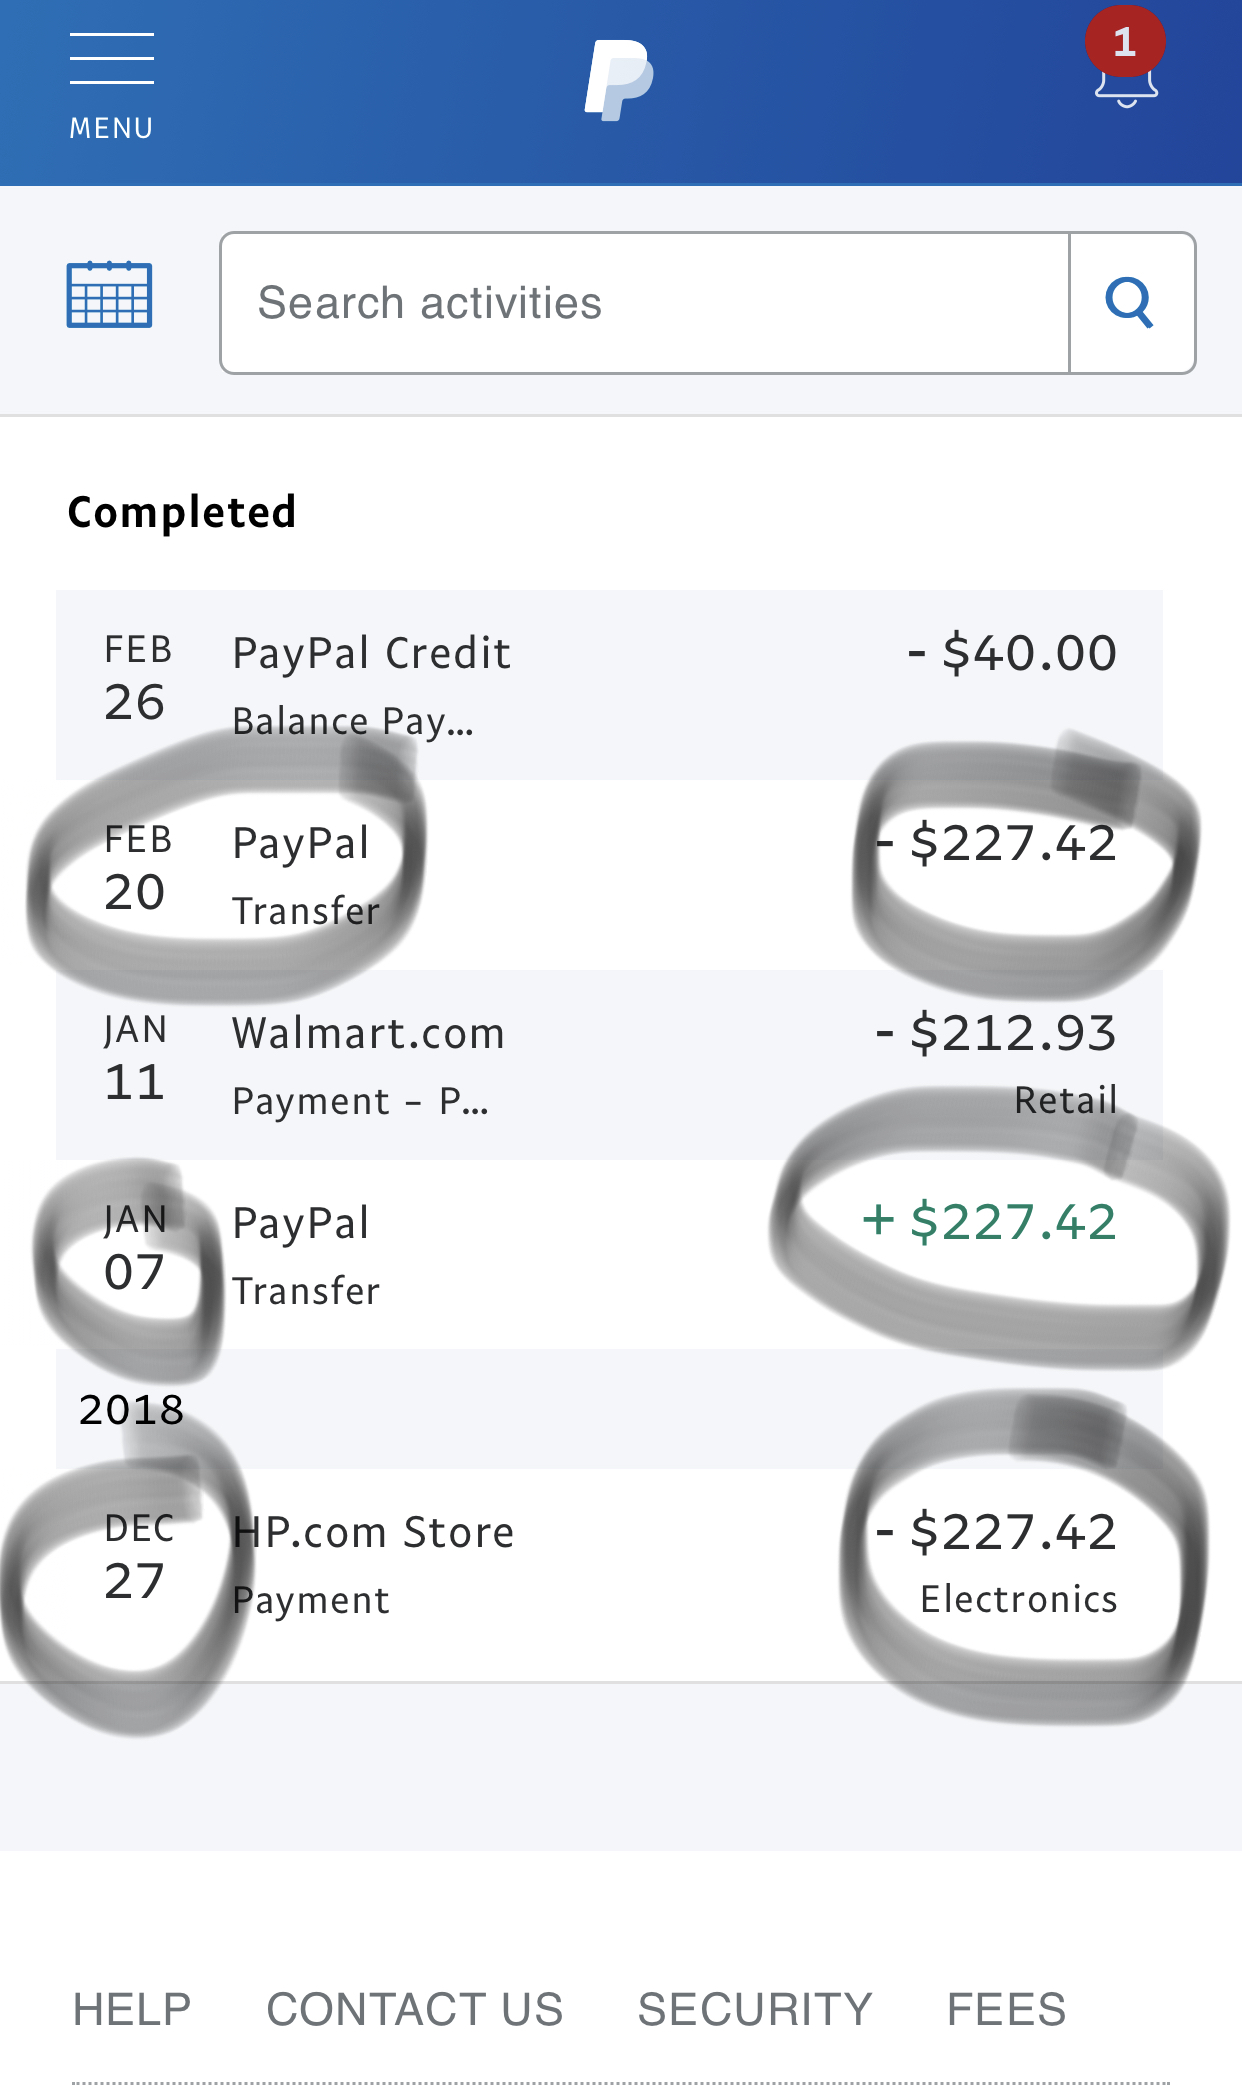Open the Feb 20 PayPal Transfer transaction

[609, 875]
